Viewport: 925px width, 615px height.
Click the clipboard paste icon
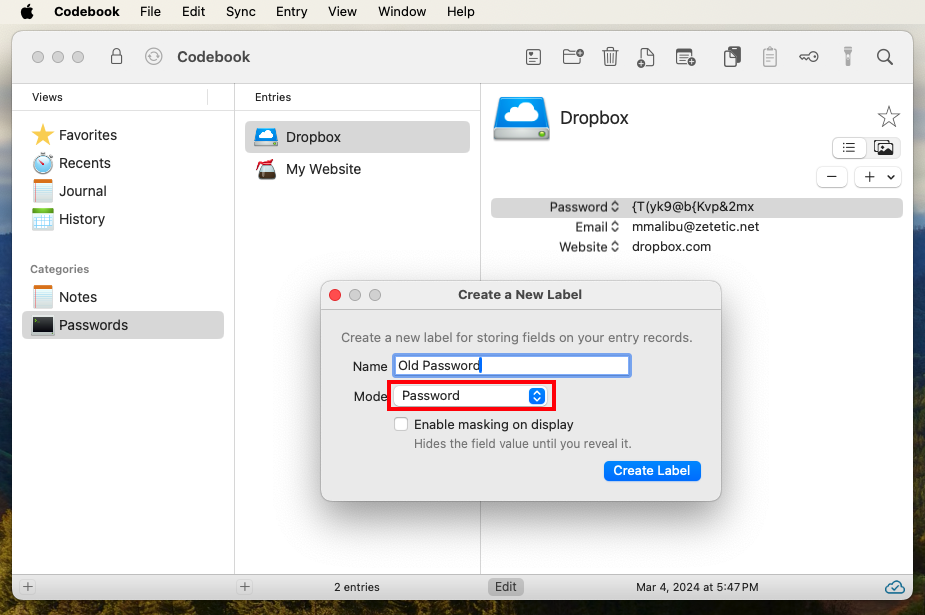769,57
